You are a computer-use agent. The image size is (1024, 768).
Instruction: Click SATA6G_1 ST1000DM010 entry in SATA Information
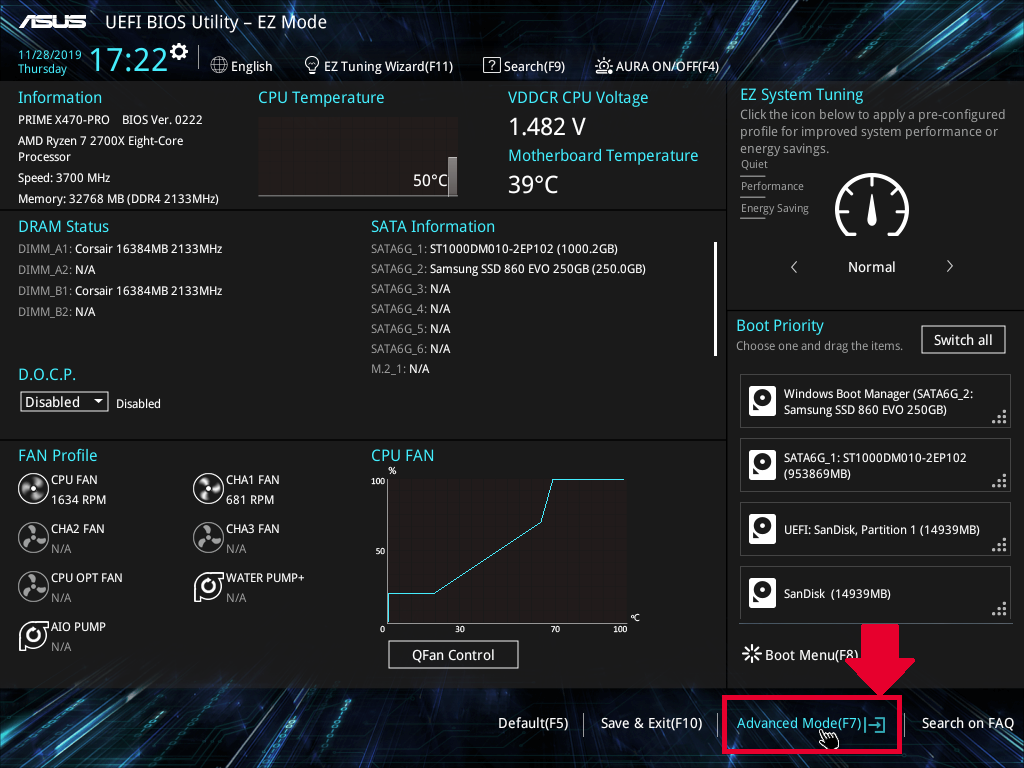click(494, 249)
